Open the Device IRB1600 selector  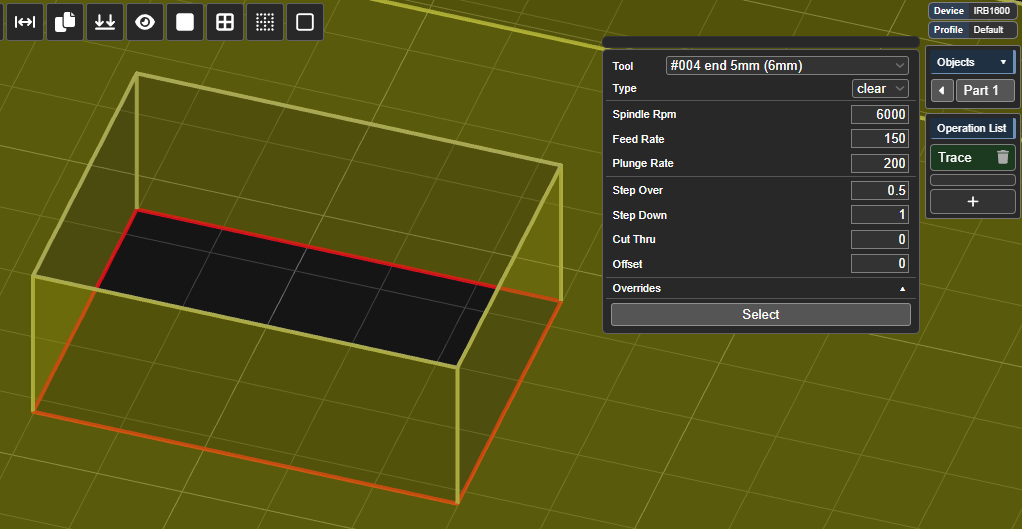pos(972,11)
